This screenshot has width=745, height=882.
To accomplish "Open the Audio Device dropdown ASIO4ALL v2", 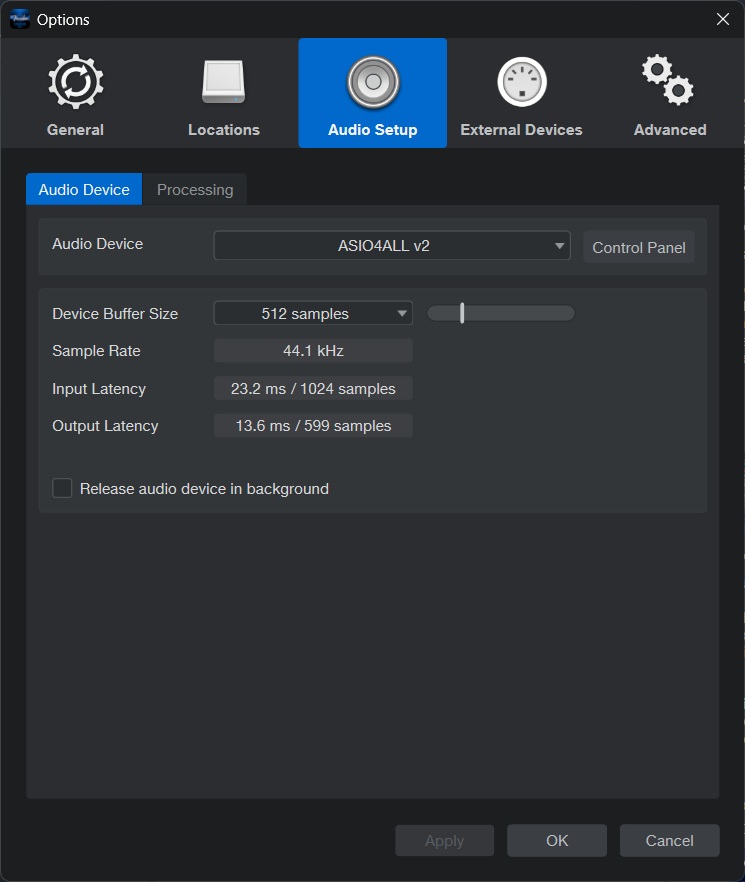I will tap(392, 246).
